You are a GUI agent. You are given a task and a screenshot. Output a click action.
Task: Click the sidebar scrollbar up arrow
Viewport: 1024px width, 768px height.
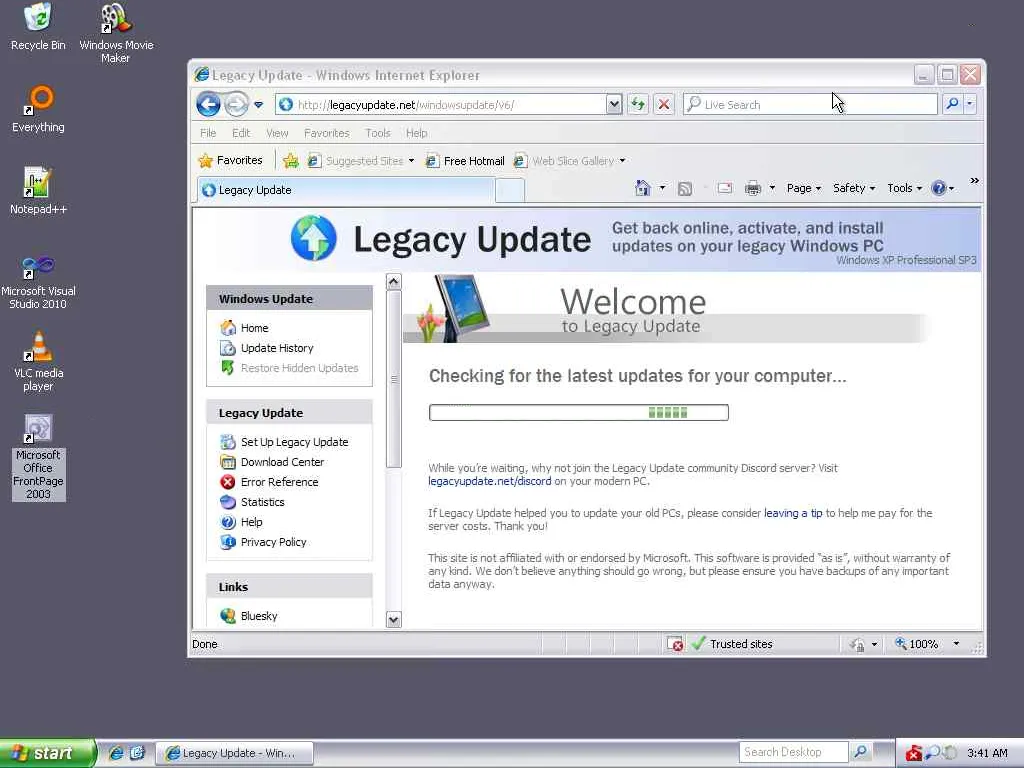[393, 281]
